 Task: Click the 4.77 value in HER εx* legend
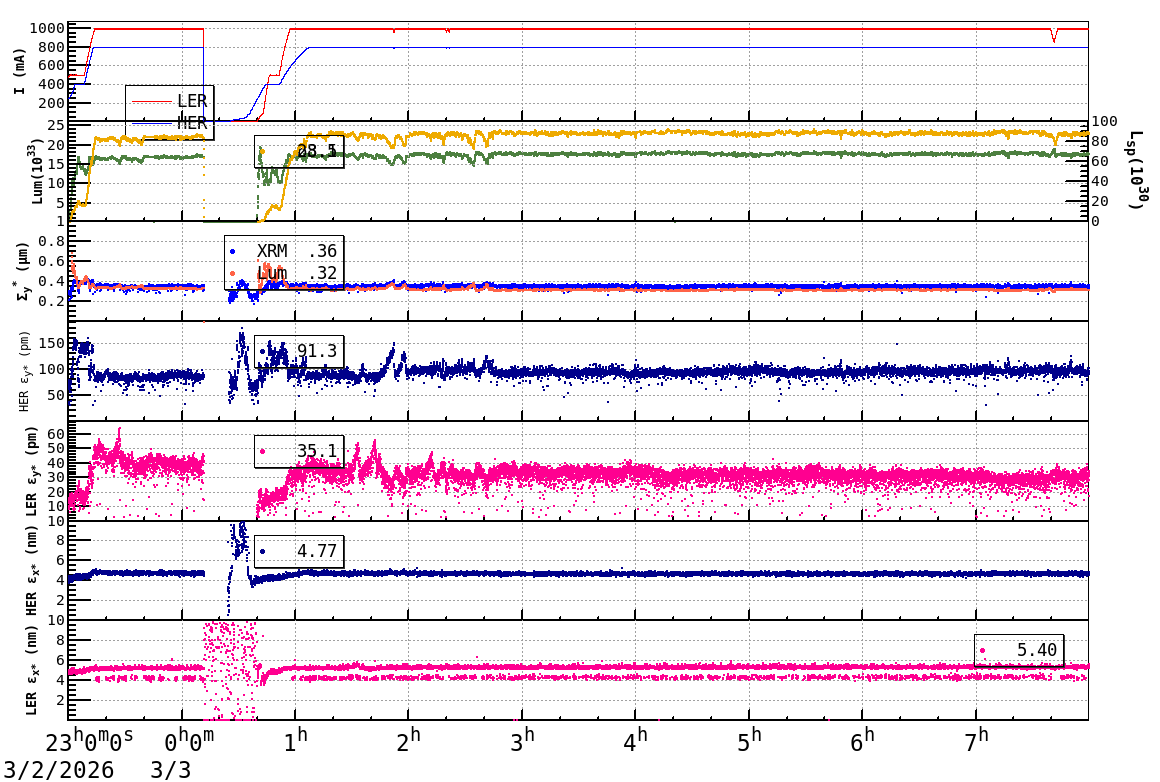tap(317, 551)
